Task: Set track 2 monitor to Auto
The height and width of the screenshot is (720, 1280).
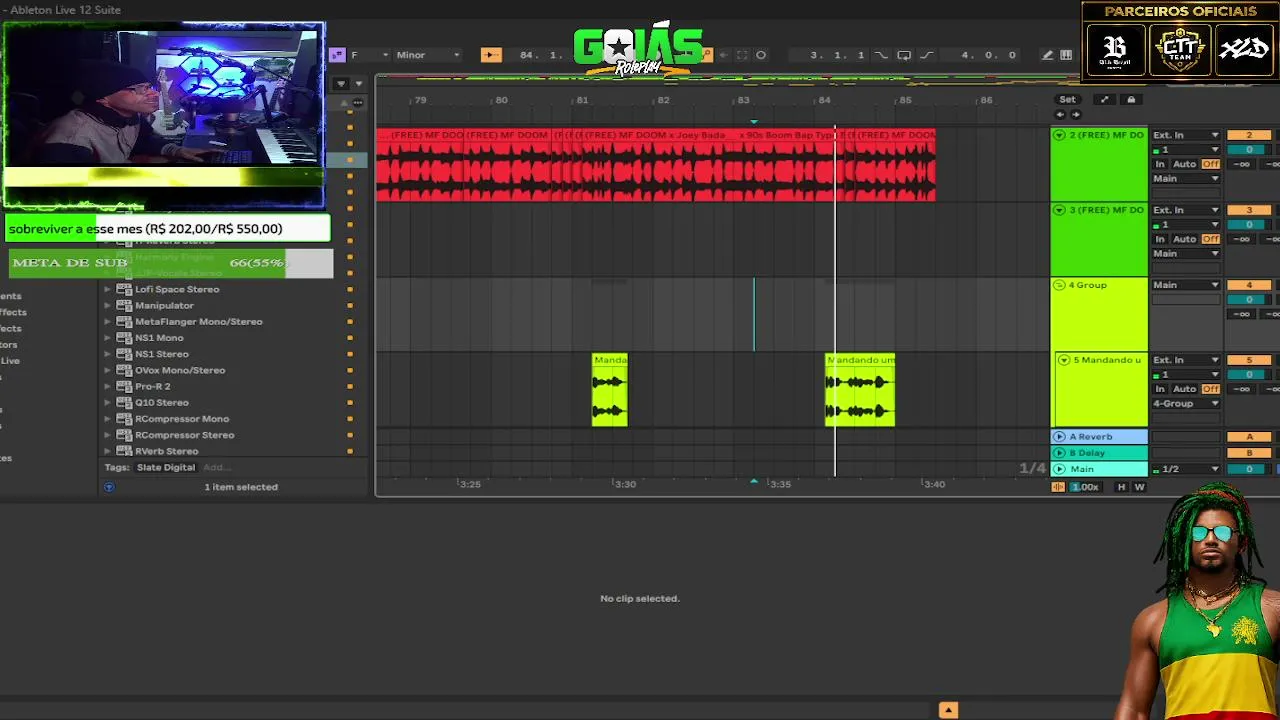Action: [1184, 164]
